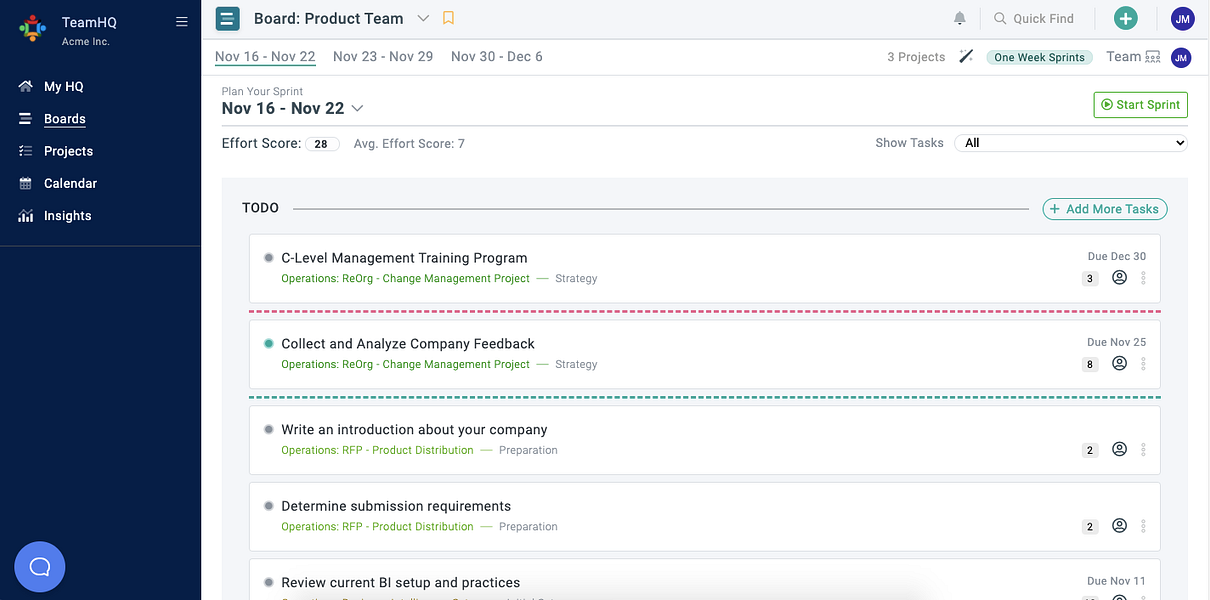The width and height of the screenshot is (1210, 600).
Task: Click the Projects list icon
Action: coord(26,151)
